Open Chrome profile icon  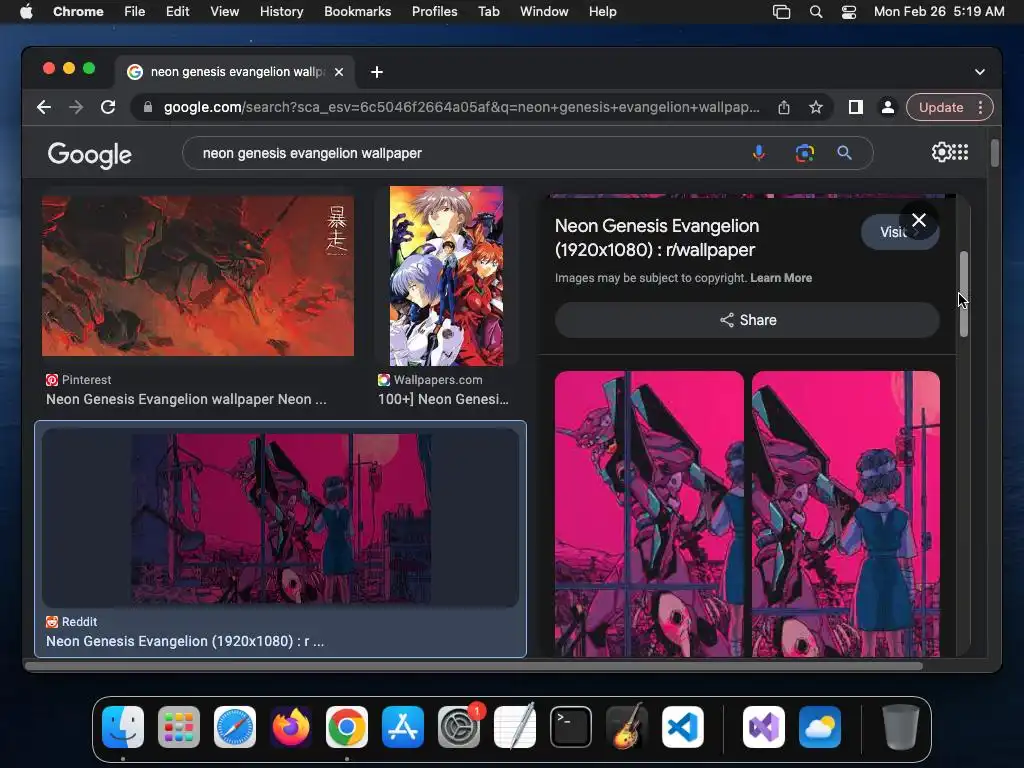[888, 107]
